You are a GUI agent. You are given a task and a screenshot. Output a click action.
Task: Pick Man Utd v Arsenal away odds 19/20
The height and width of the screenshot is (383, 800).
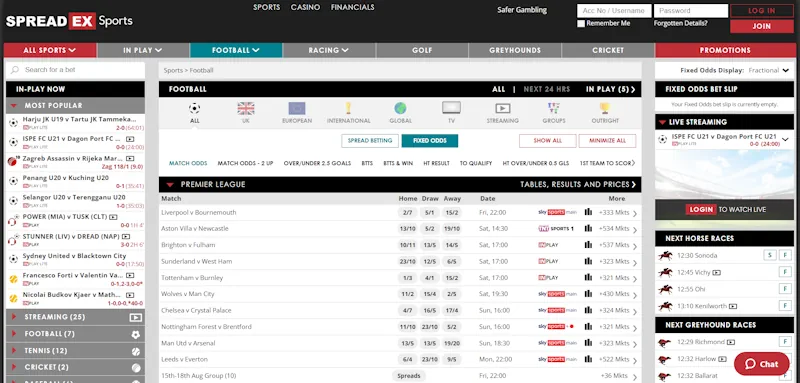tap(452, 343)
